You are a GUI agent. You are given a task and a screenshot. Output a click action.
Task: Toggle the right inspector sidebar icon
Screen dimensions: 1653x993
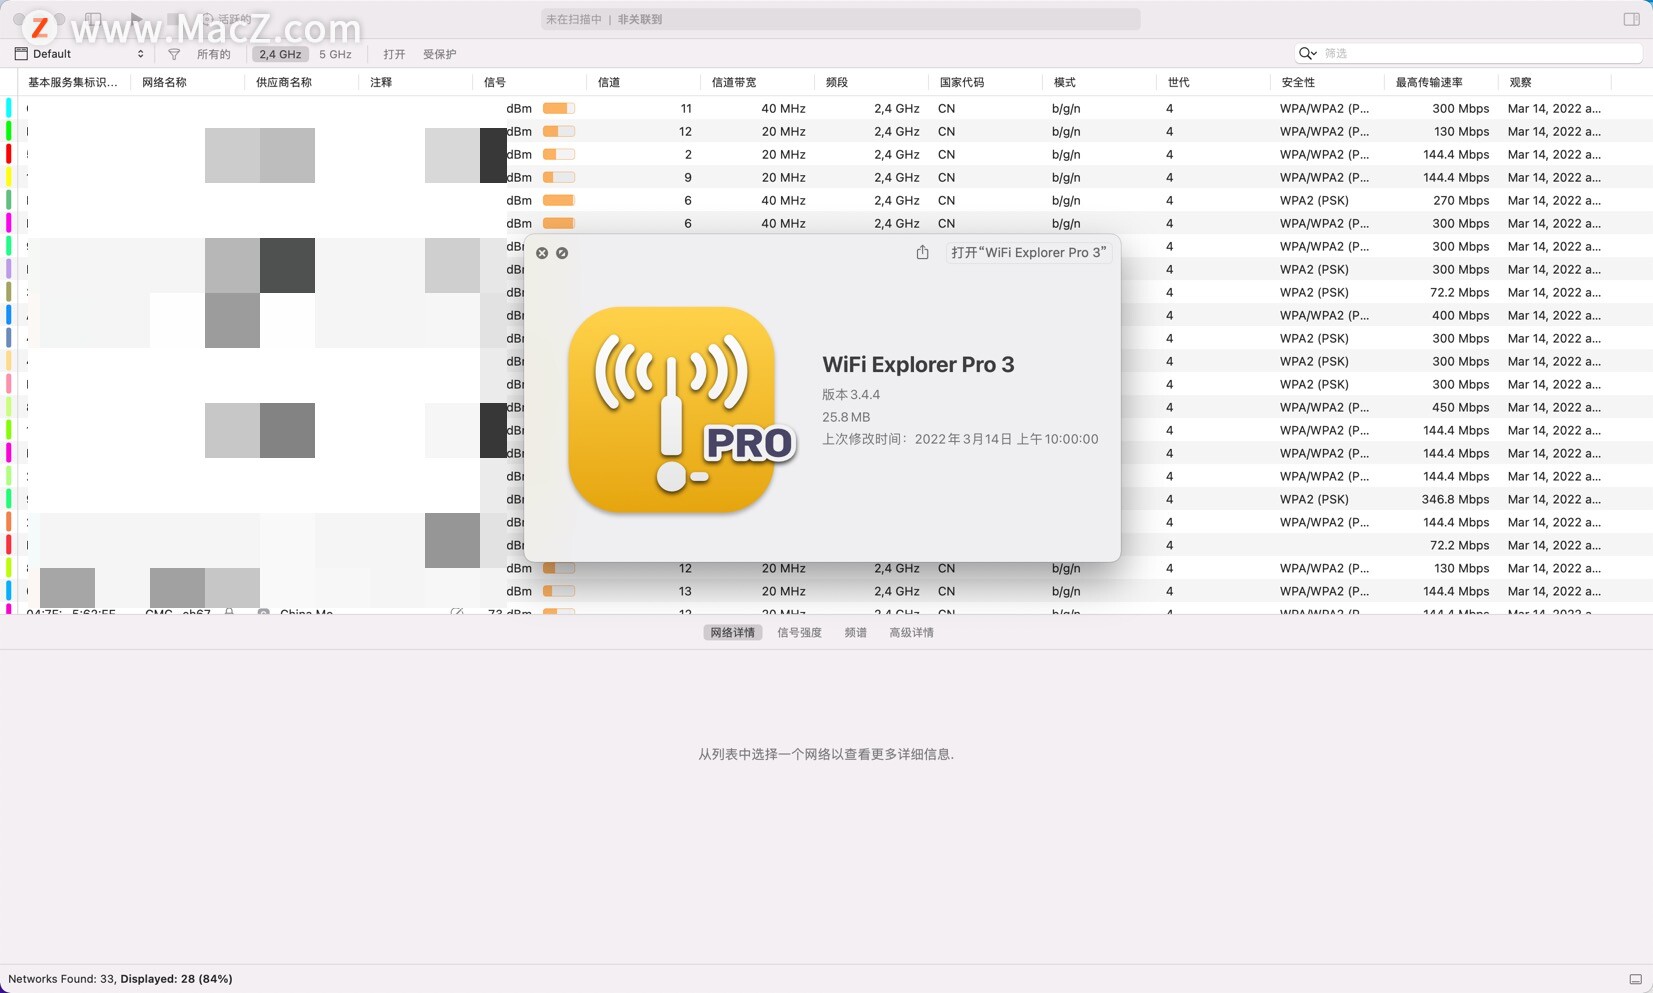(1631, 19)
